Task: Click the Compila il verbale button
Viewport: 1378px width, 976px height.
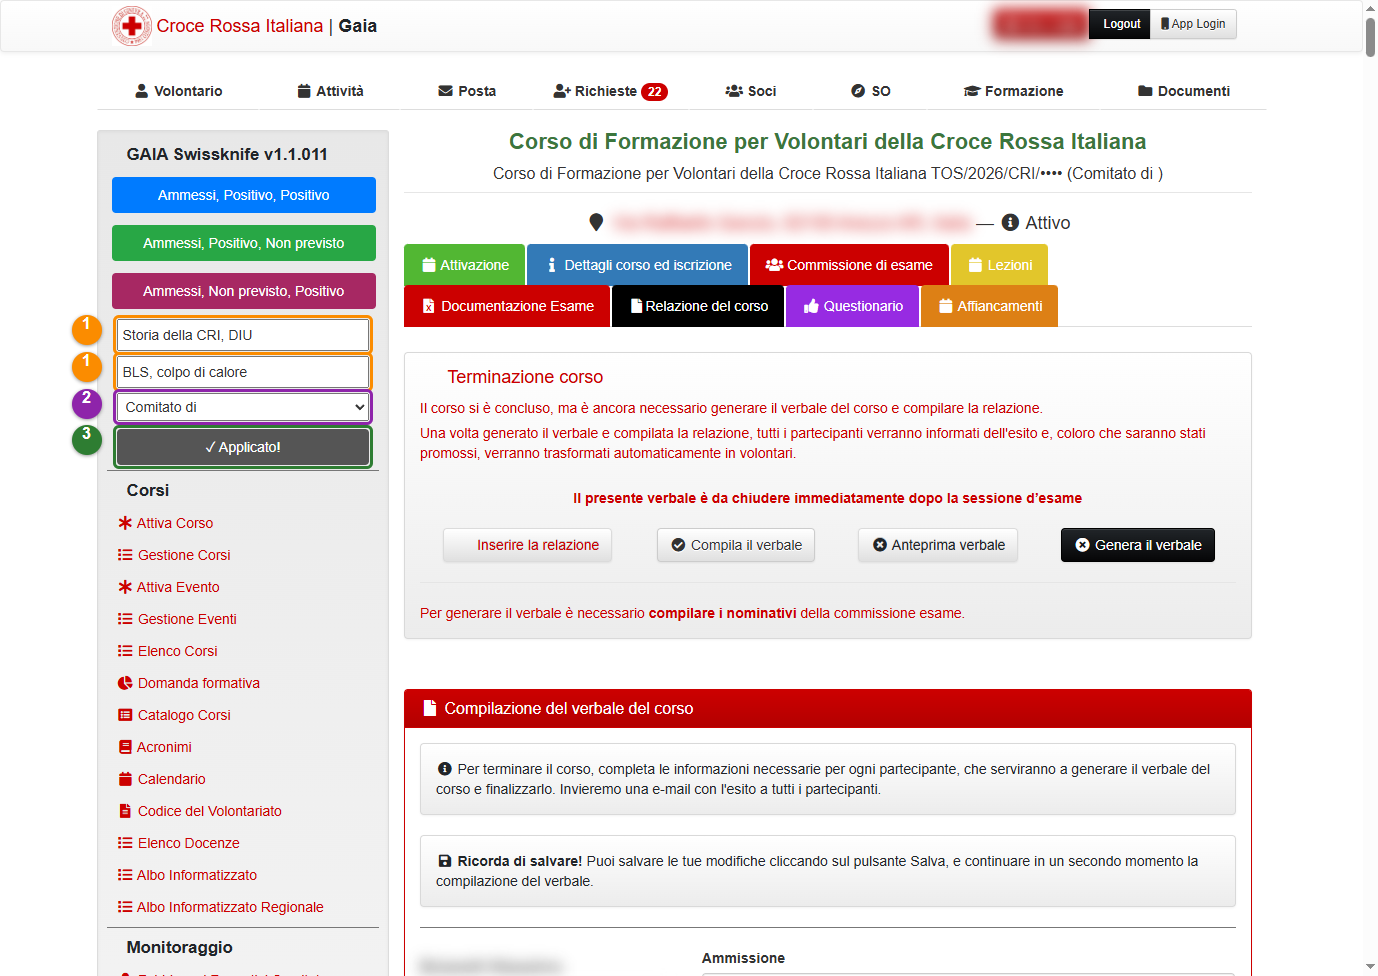Action: tap(736, 545)
